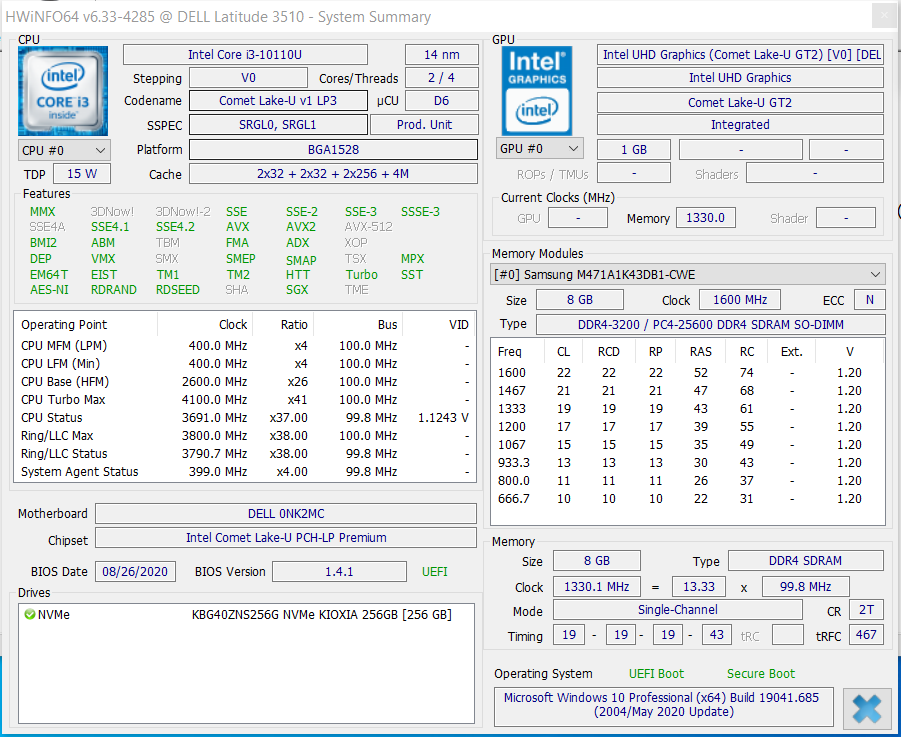This screenshot has height=737, width=901.
Task: Click the CPU Turbo Max operating point row
Action: (x=245, y=400)
